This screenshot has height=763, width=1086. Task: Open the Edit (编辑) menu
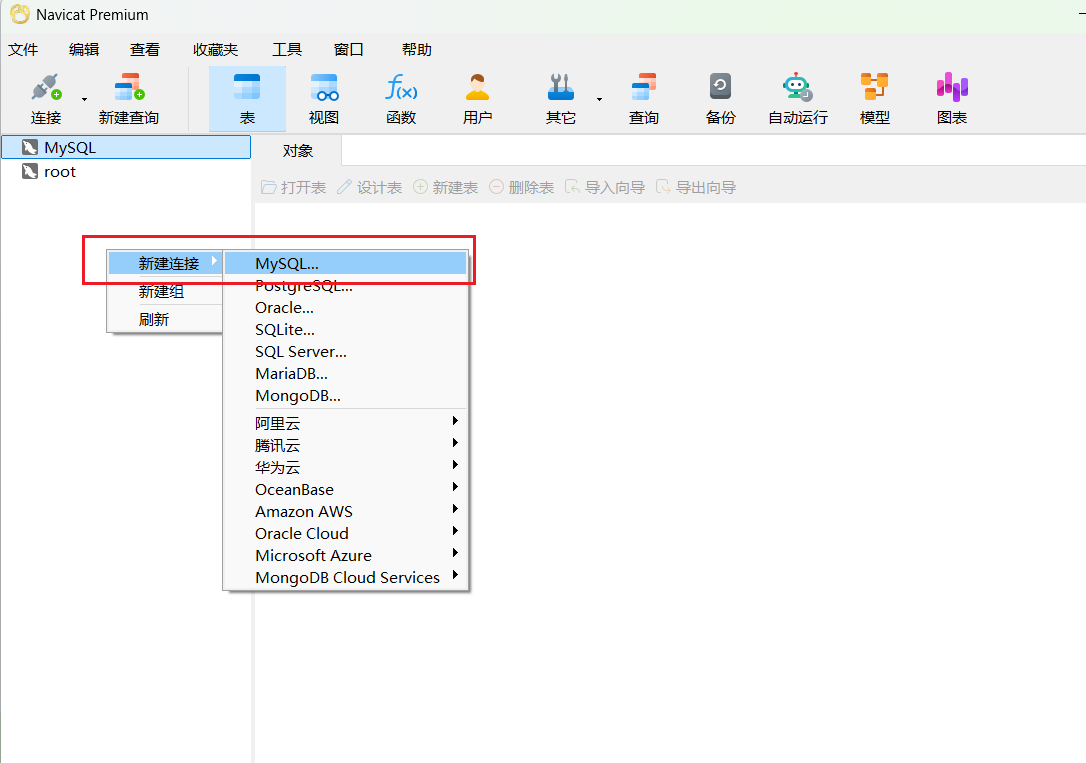click(84, 50)
